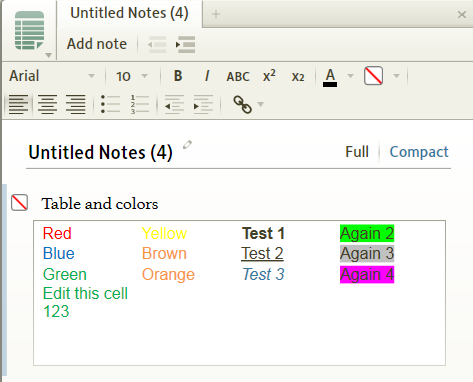Insert a bulleted list
Screen dimensions: 473x382
click(110, 105)
